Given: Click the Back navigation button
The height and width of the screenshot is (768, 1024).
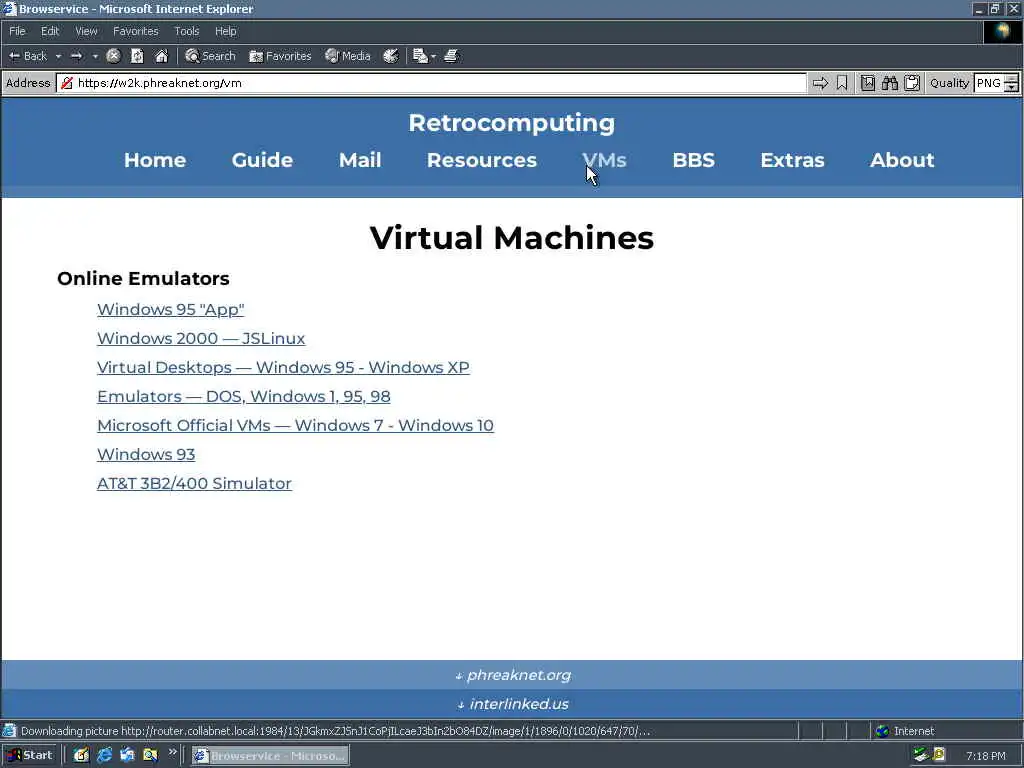Looking at the screenshot, I should (28, 56).
